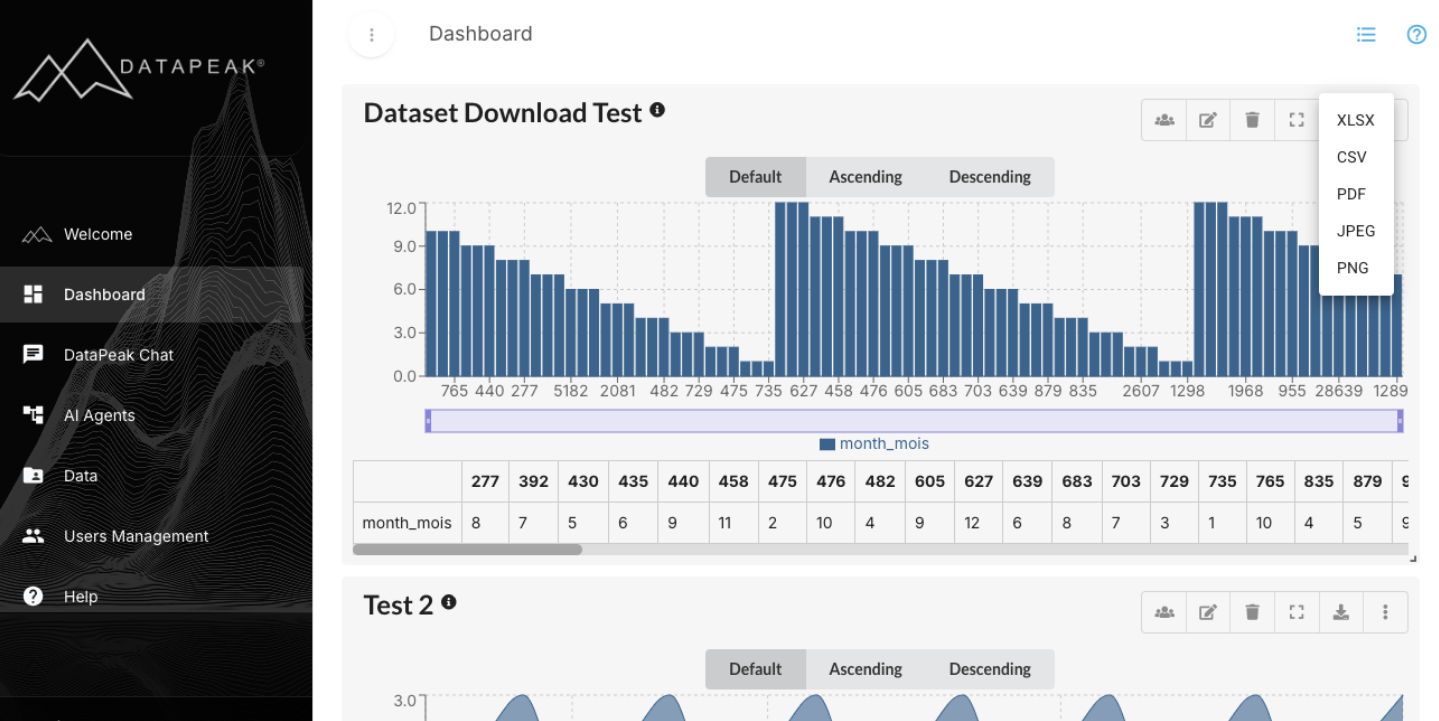This screenshot has width=1439, height=721.
Task: Open the three-dot menu on Test 2
Action: tap(1385, 611)
